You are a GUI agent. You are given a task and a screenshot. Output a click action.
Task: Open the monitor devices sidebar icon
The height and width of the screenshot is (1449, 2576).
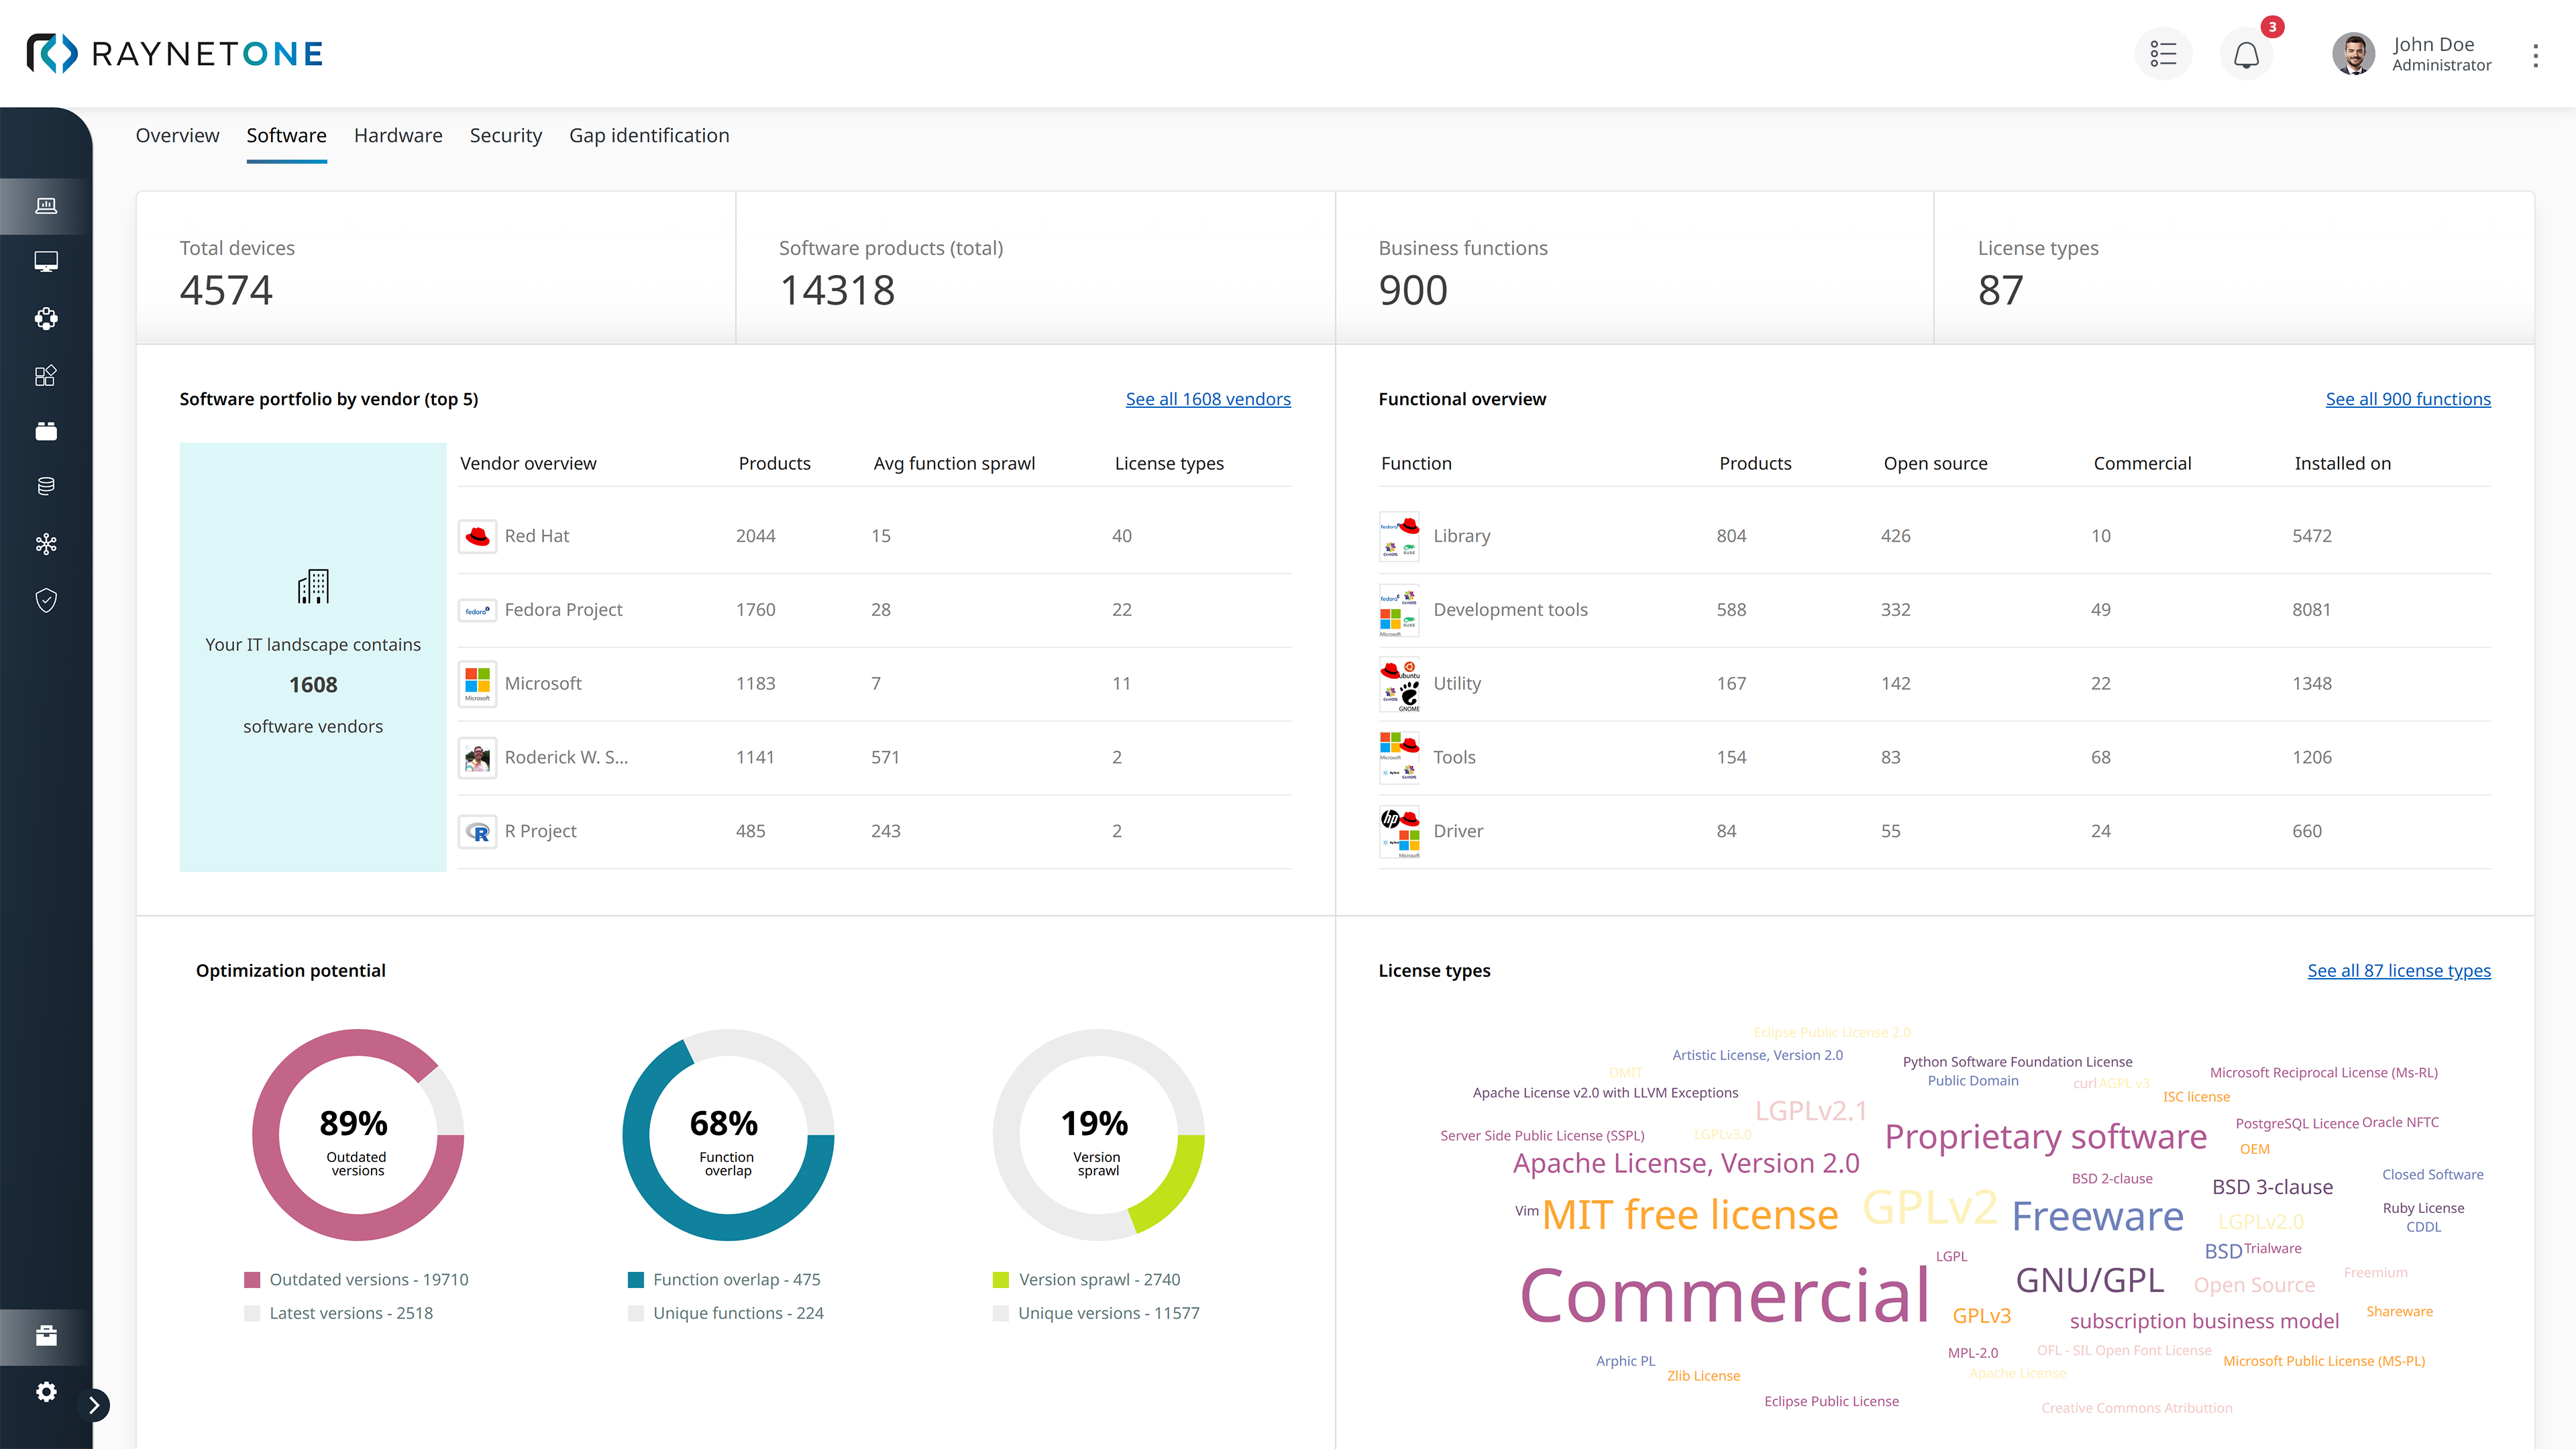pyautogui.click(x=46, y=262)
